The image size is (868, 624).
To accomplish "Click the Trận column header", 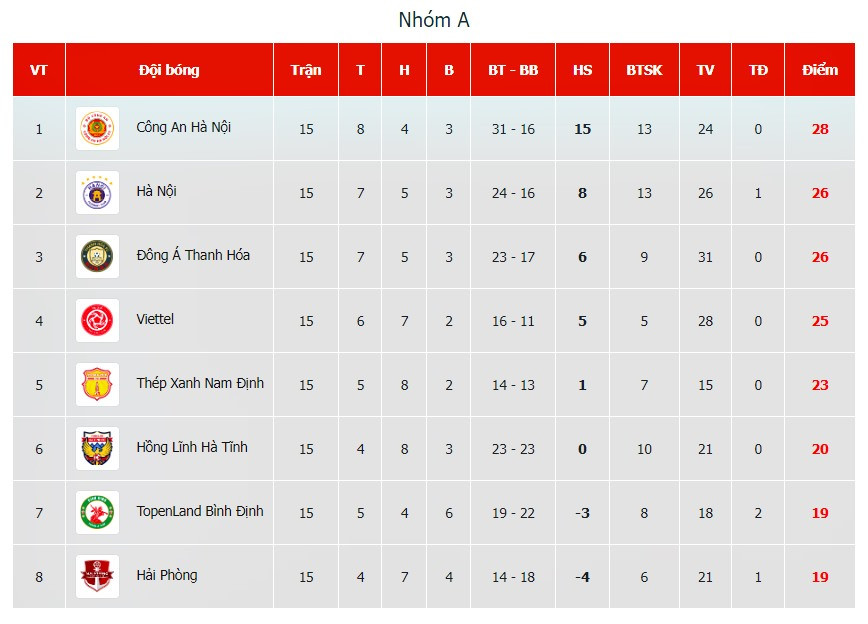I will [x=306, y=70].
